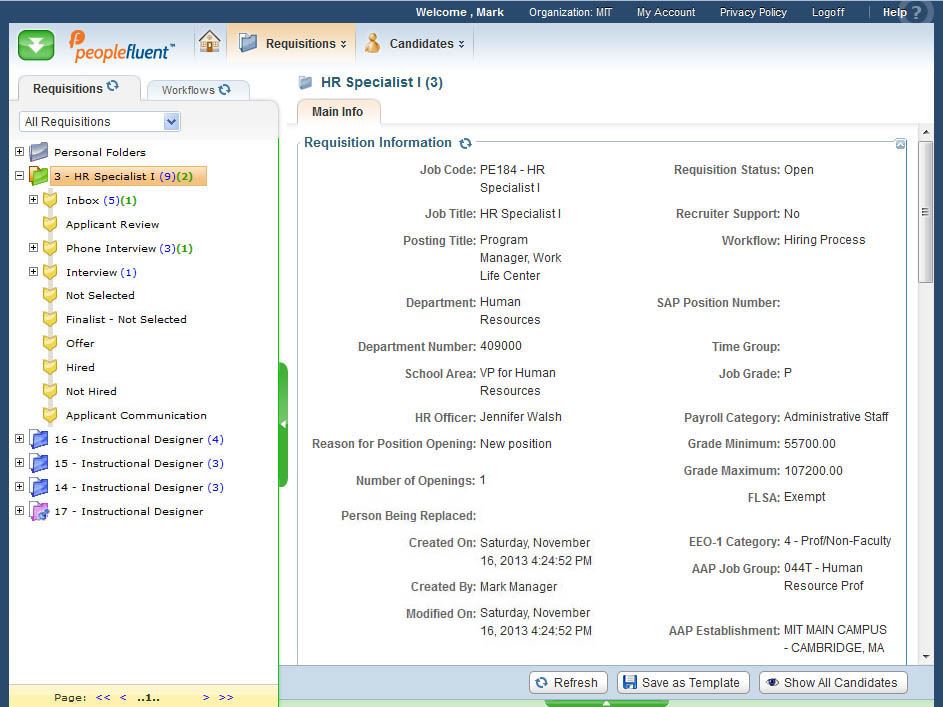This screenshot has height=707, width=943.
Task: Click the Save as Template button
Action: 682,683
